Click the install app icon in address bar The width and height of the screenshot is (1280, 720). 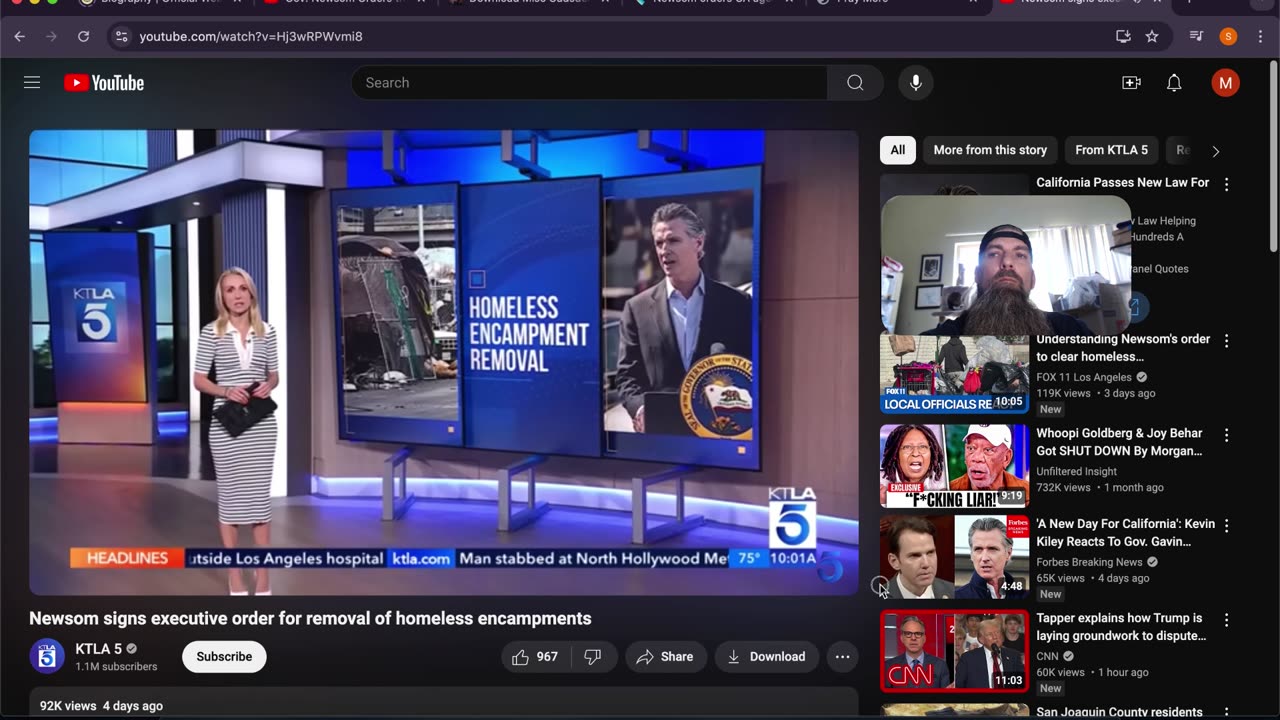[x=1123, y=36]
